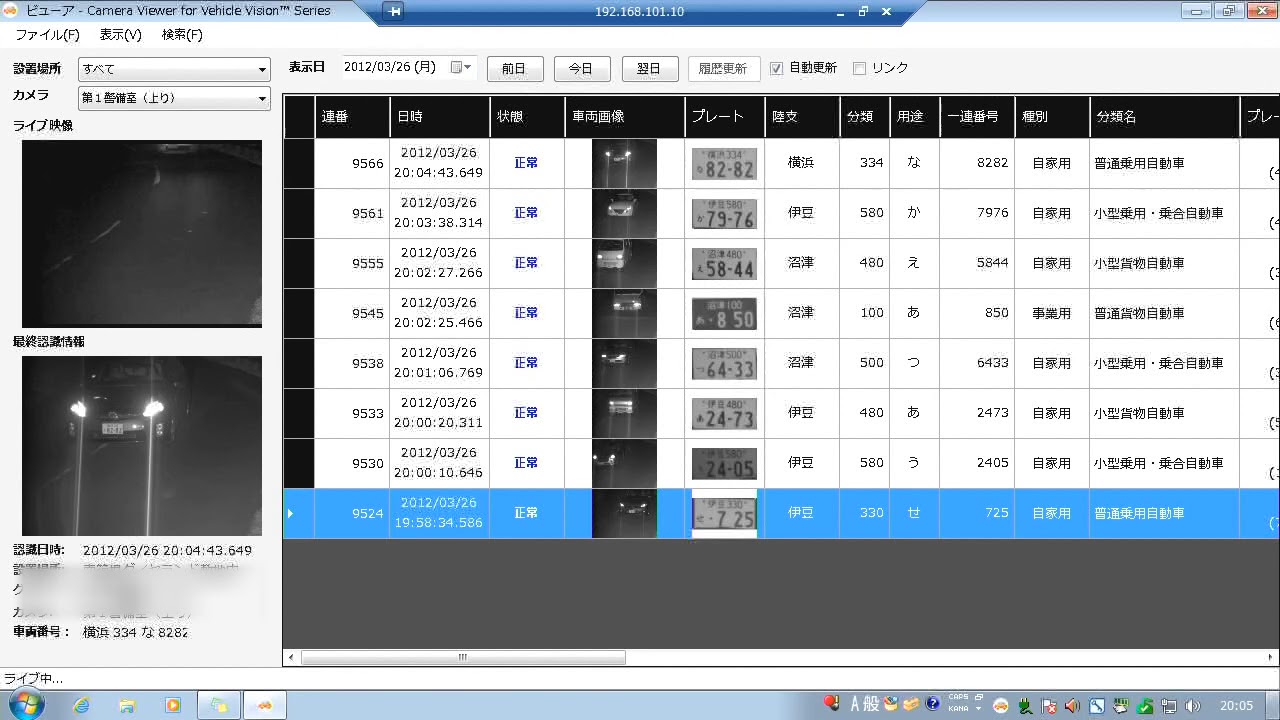Toggle the CAPS lock indicator
The image size is (1280, 720).
959,697
